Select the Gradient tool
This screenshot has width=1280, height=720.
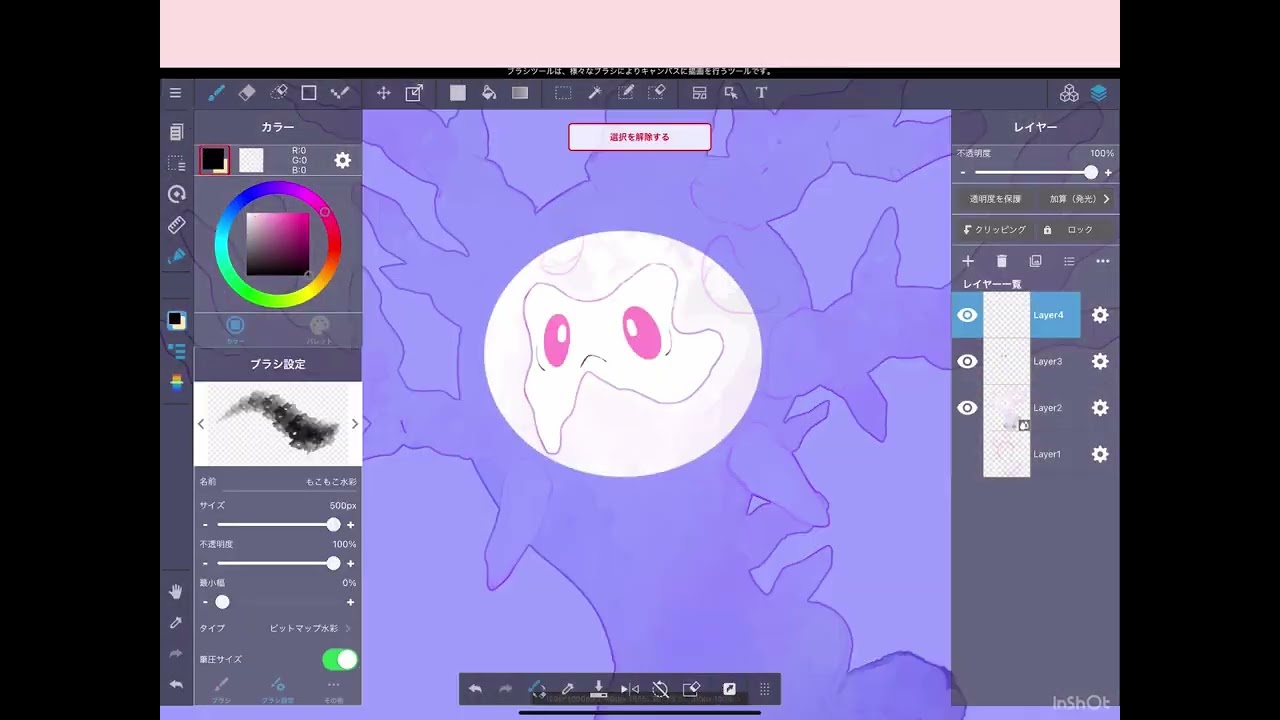520,93
